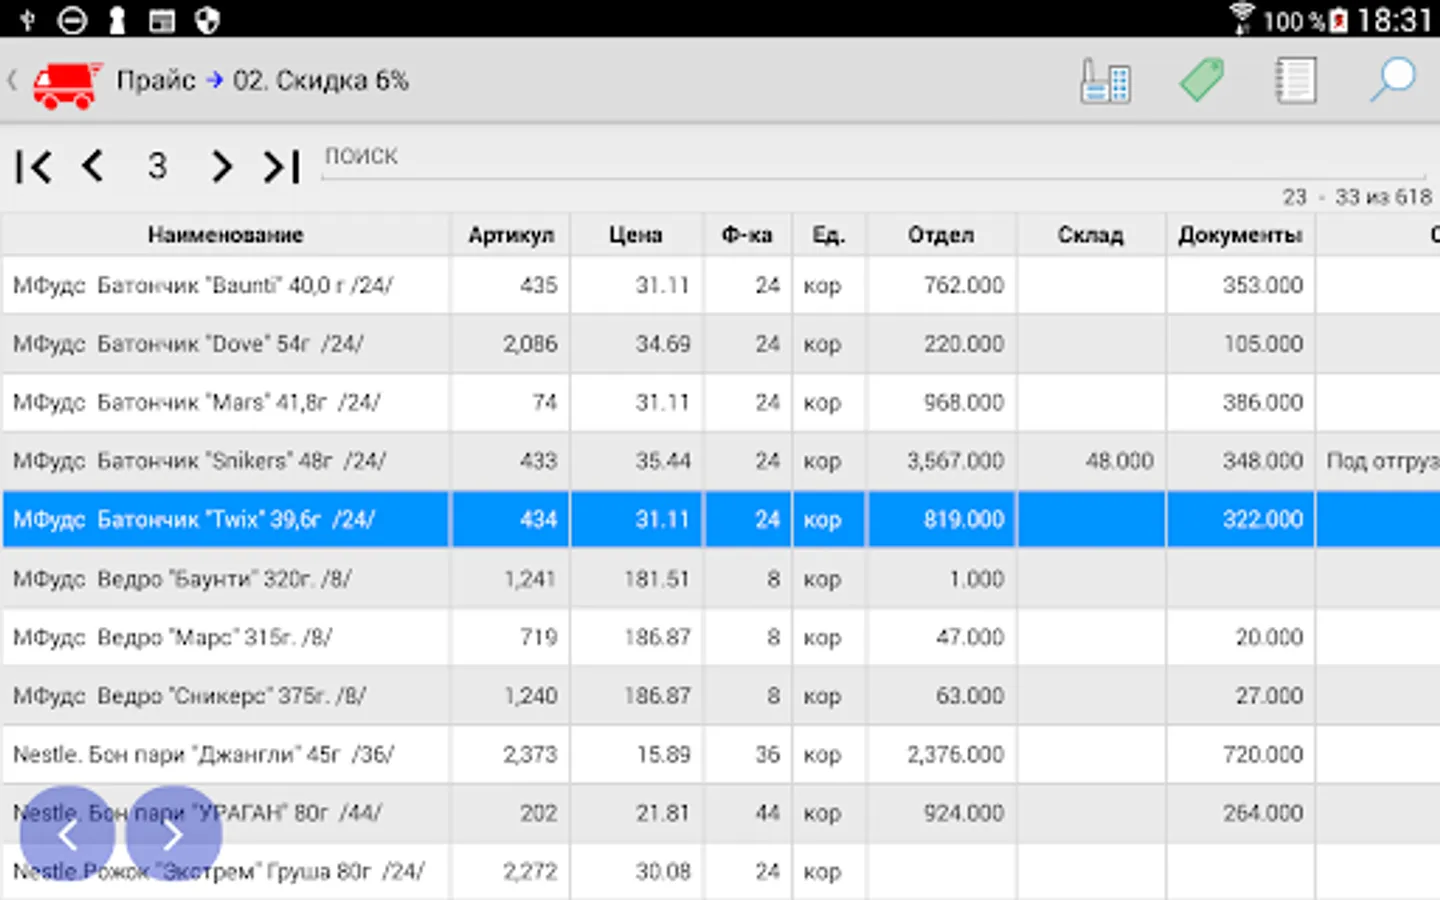This screenshot has height=900, width=1440.
Task: Tap the Wi-Fi indicator in the status bar
Action: tap(1241, 18)
